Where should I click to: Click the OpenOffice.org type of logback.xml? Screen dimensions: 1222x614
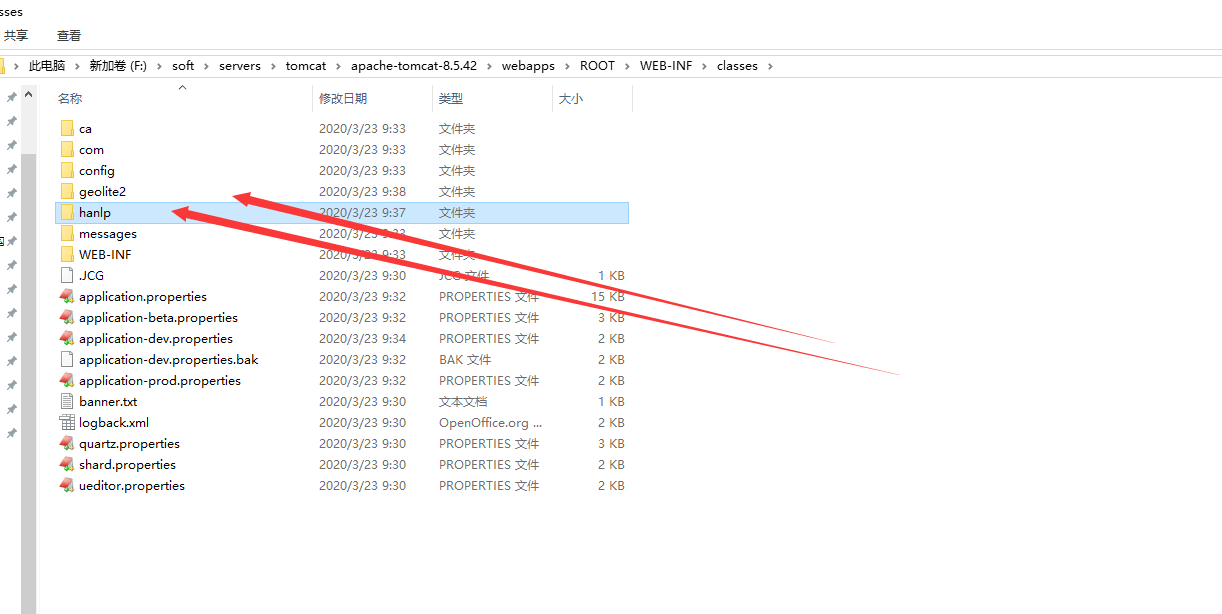491,422
